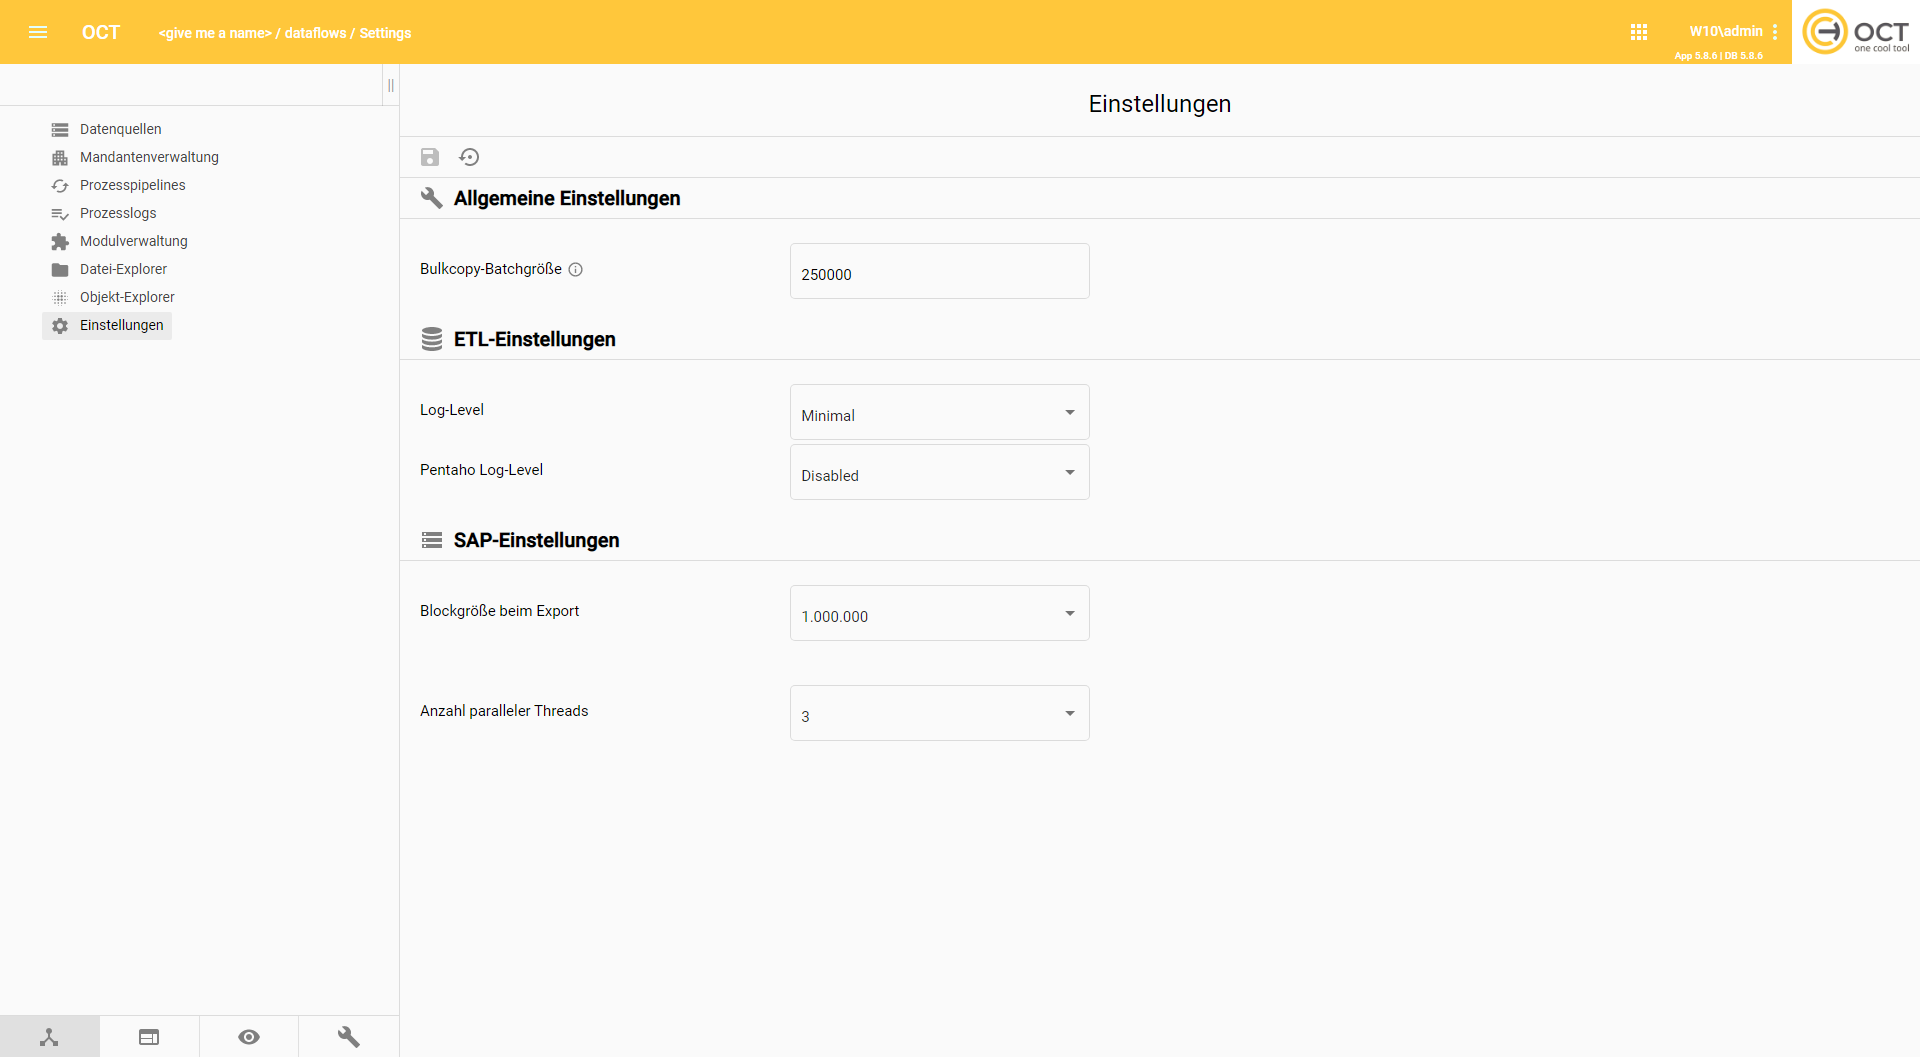
Task: Click the Prozesspipelines sync icon
Action: 59,185
